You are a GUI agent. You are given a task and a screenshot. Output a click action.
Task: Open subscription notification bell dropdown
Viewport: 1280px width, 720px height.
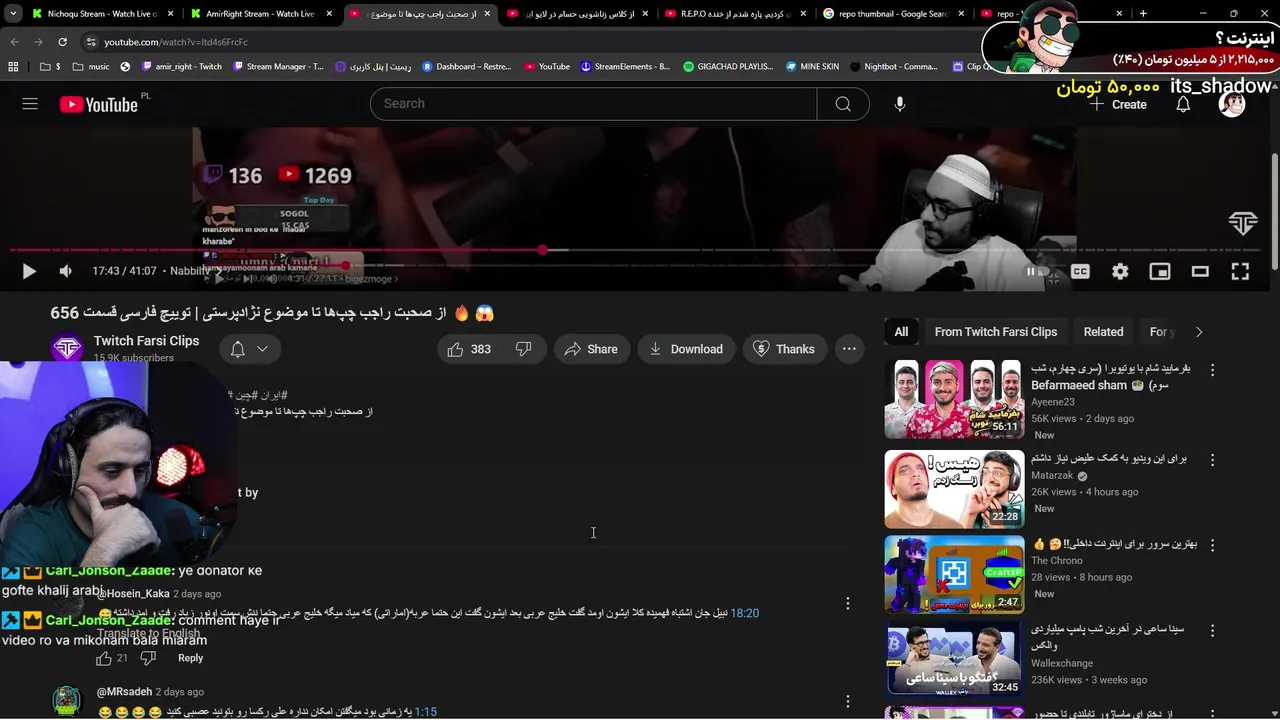(249, 349)
